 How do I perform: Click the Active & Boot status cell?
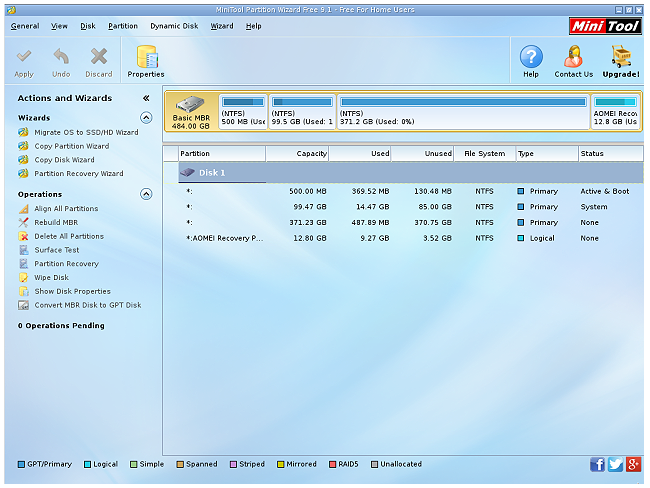click(605, 191)
